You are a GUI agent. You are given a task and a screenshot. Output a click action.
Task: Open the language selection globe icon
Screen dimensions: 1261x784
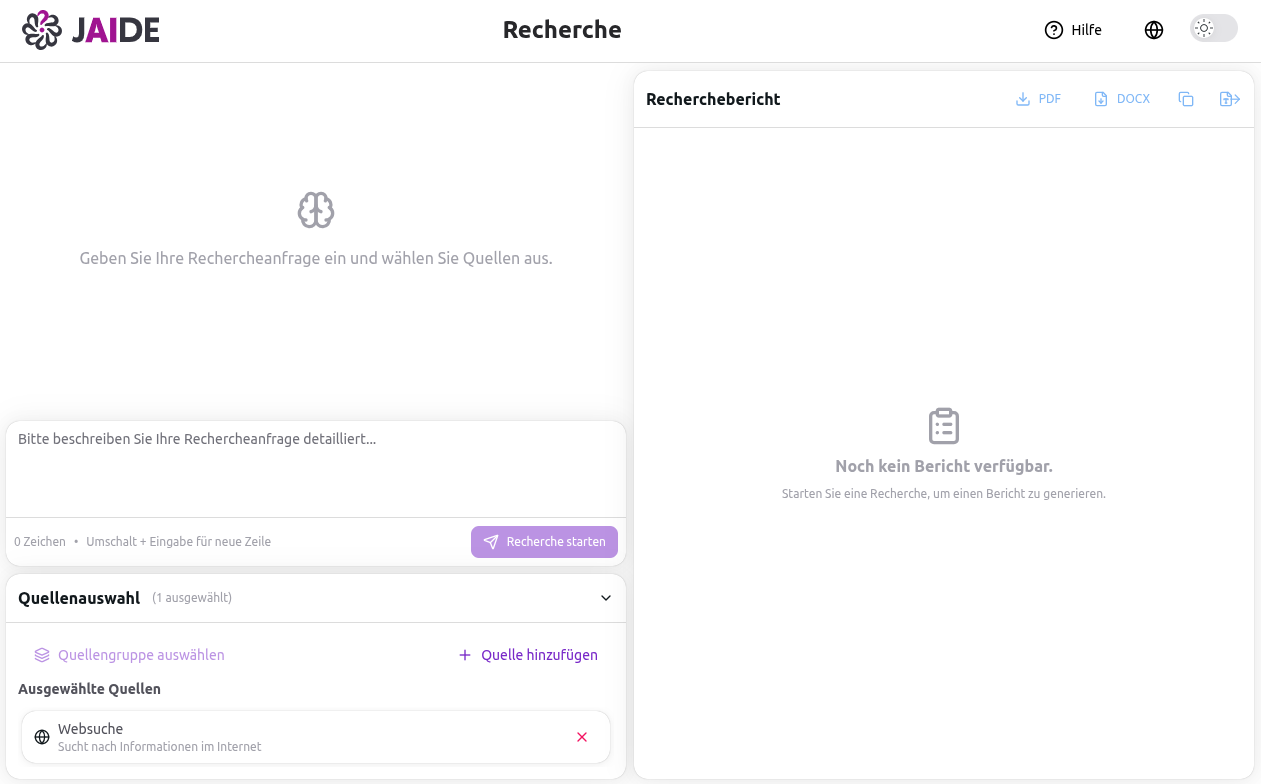(x=1154, y=30)
